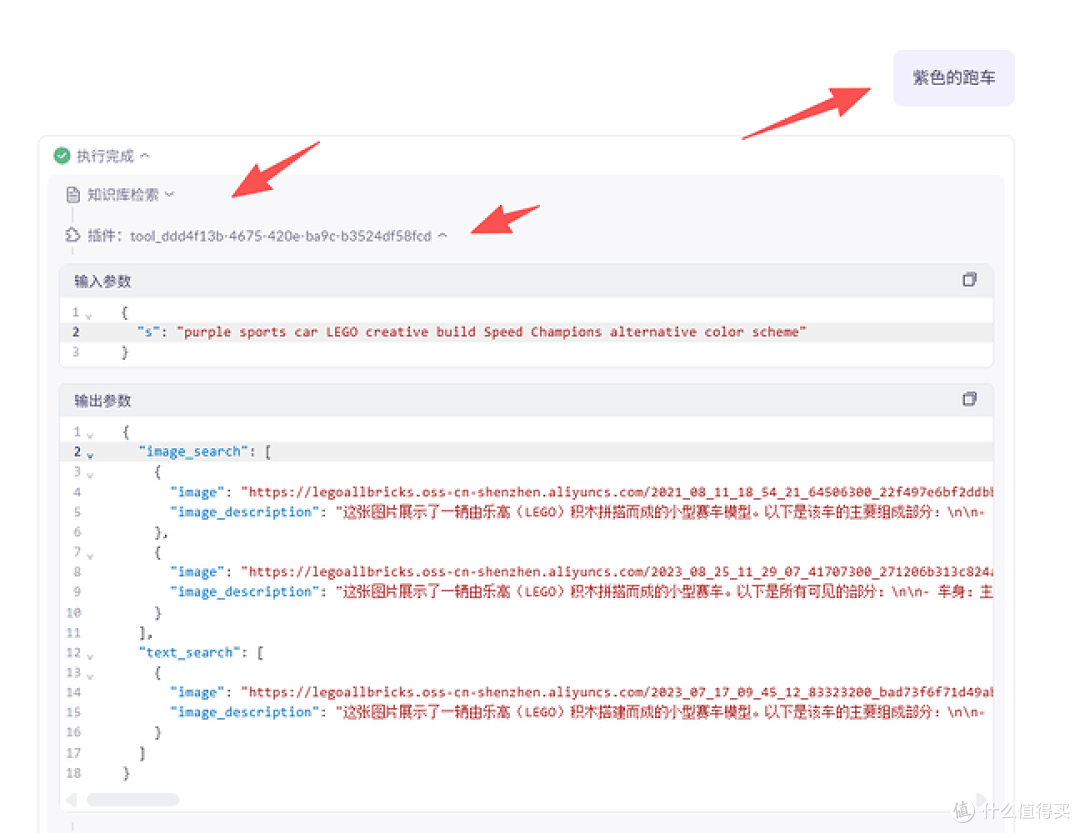Open the 2021_08_11 image URL at line 4

(616, 492)
